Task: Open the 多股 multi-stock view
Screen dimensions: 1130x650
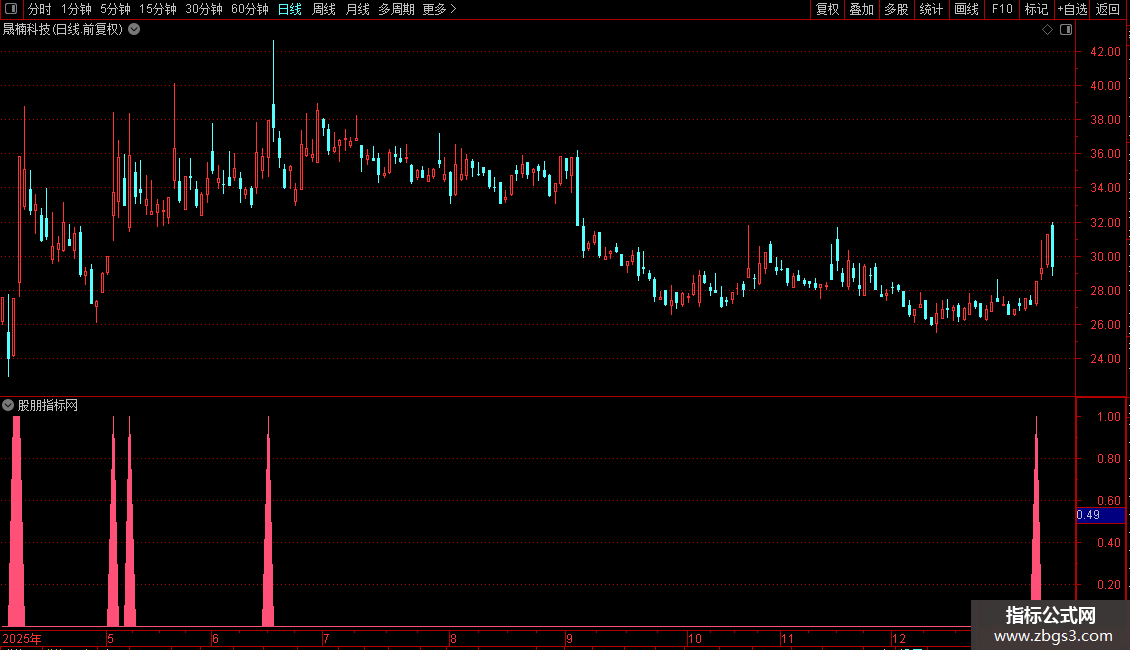Action: (897, 9)
